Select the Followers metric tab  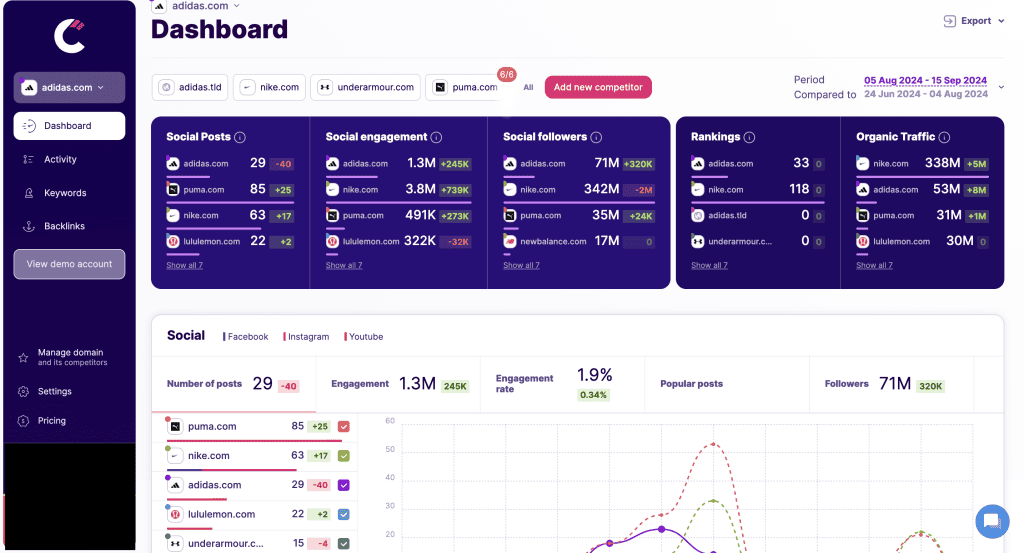pyautogui.click(x=891, y=384)
